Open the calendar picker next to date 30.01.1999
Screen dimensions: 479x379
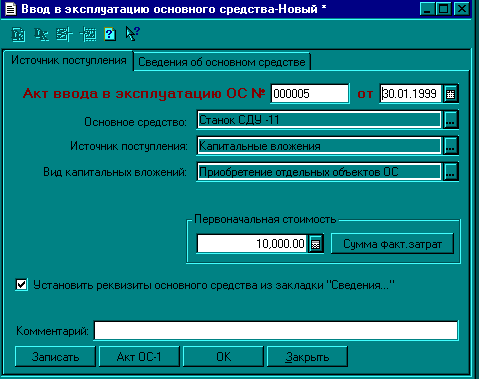[x=450, y=93]
